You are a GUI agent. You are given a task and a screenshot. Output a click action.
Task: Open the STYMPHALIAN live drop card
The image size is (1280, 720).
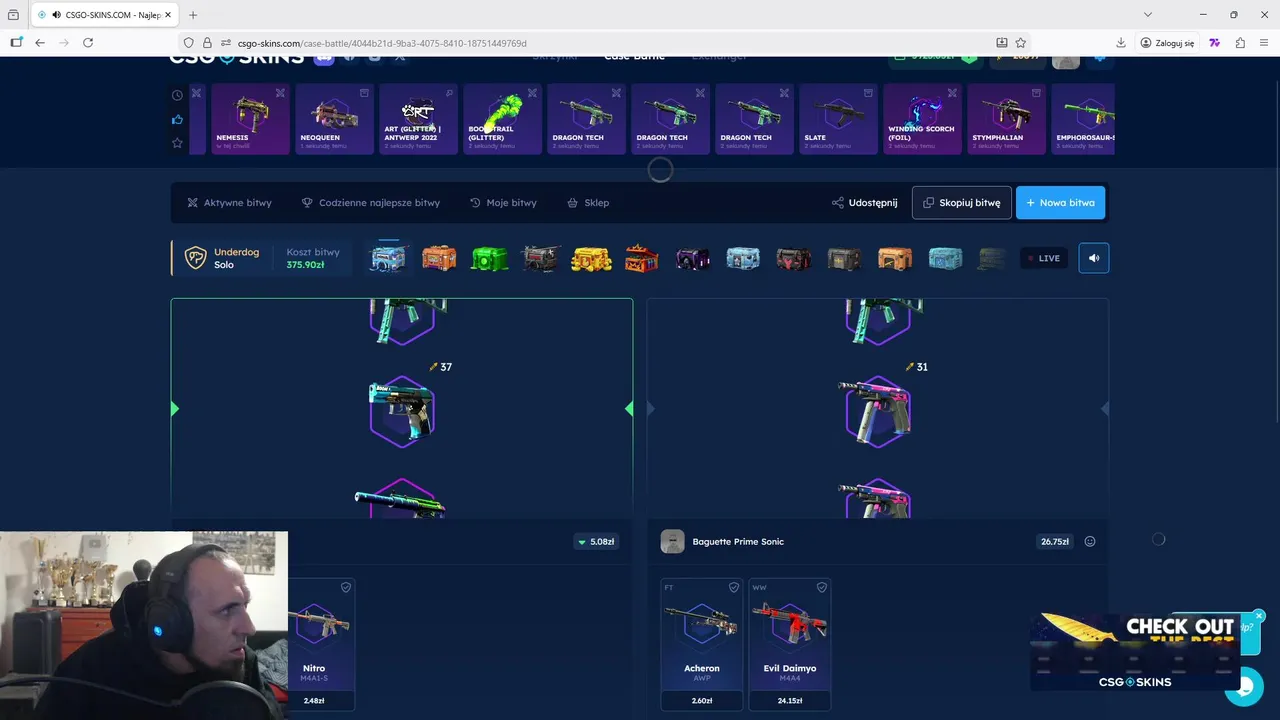coord(1006,119)
